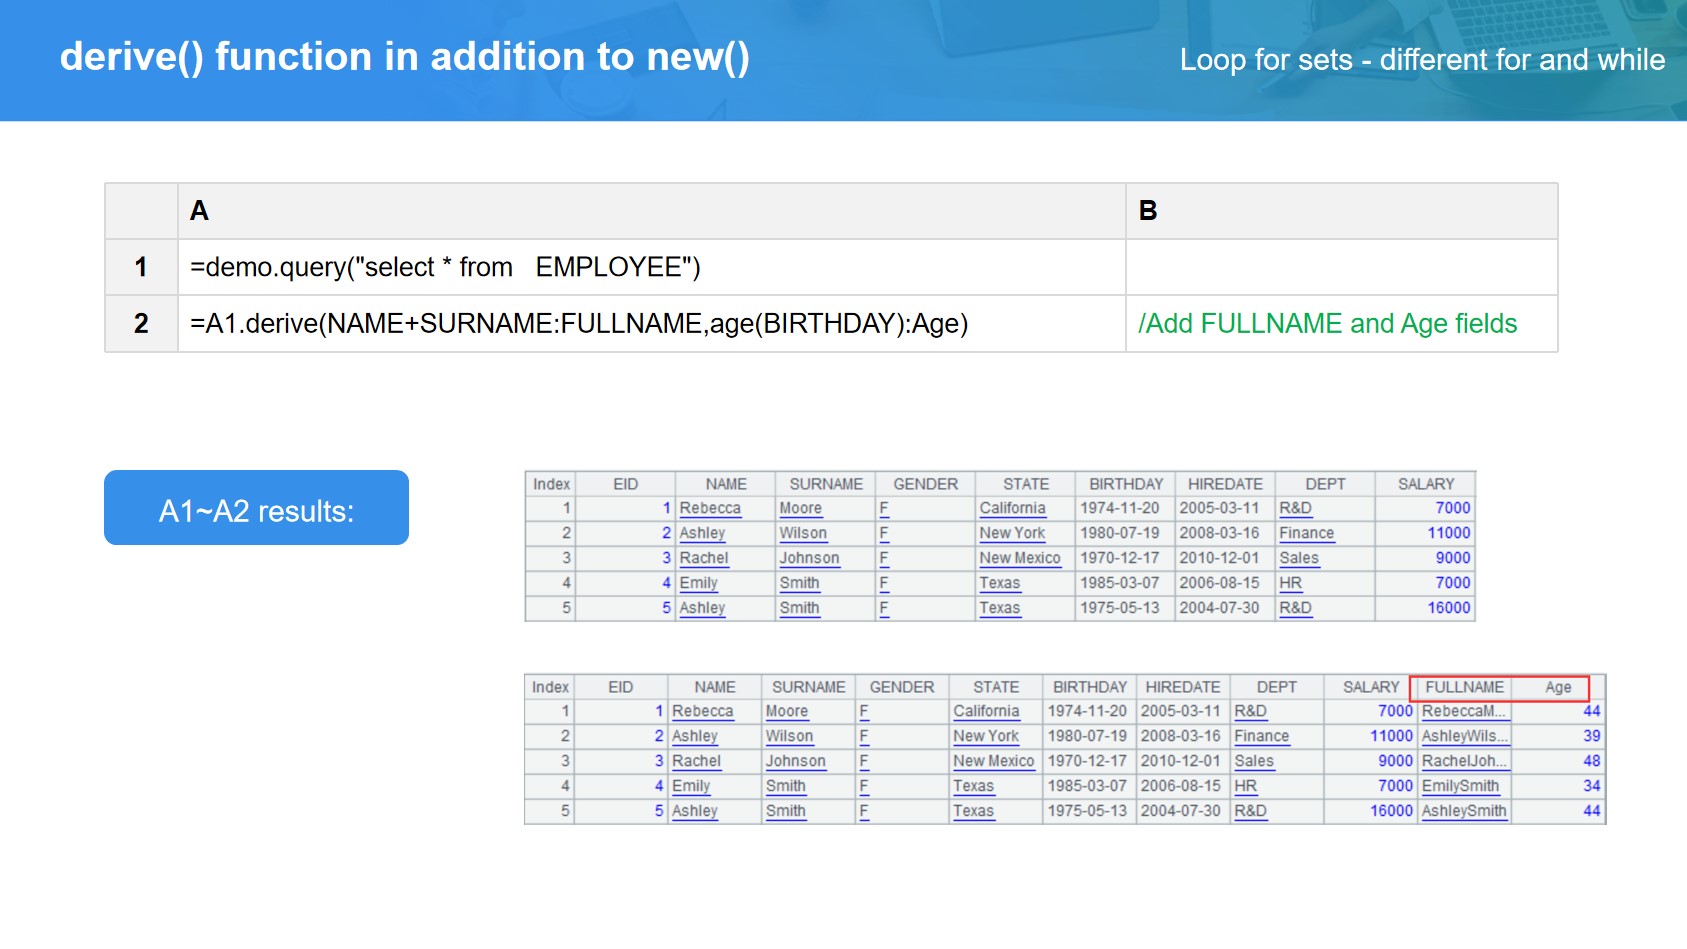
Task: Click "Johnson" surname in the lower table
Action: 795,761
